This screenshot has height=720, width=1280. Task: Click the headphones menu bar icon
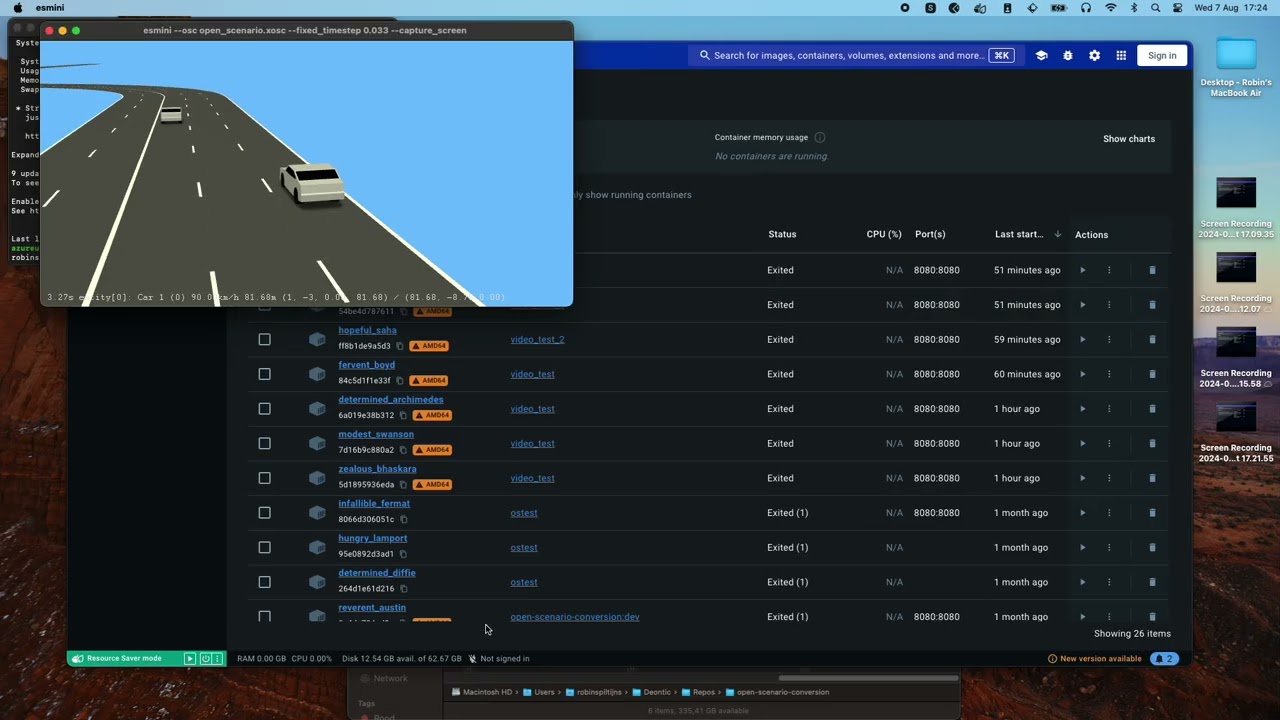1086,7
